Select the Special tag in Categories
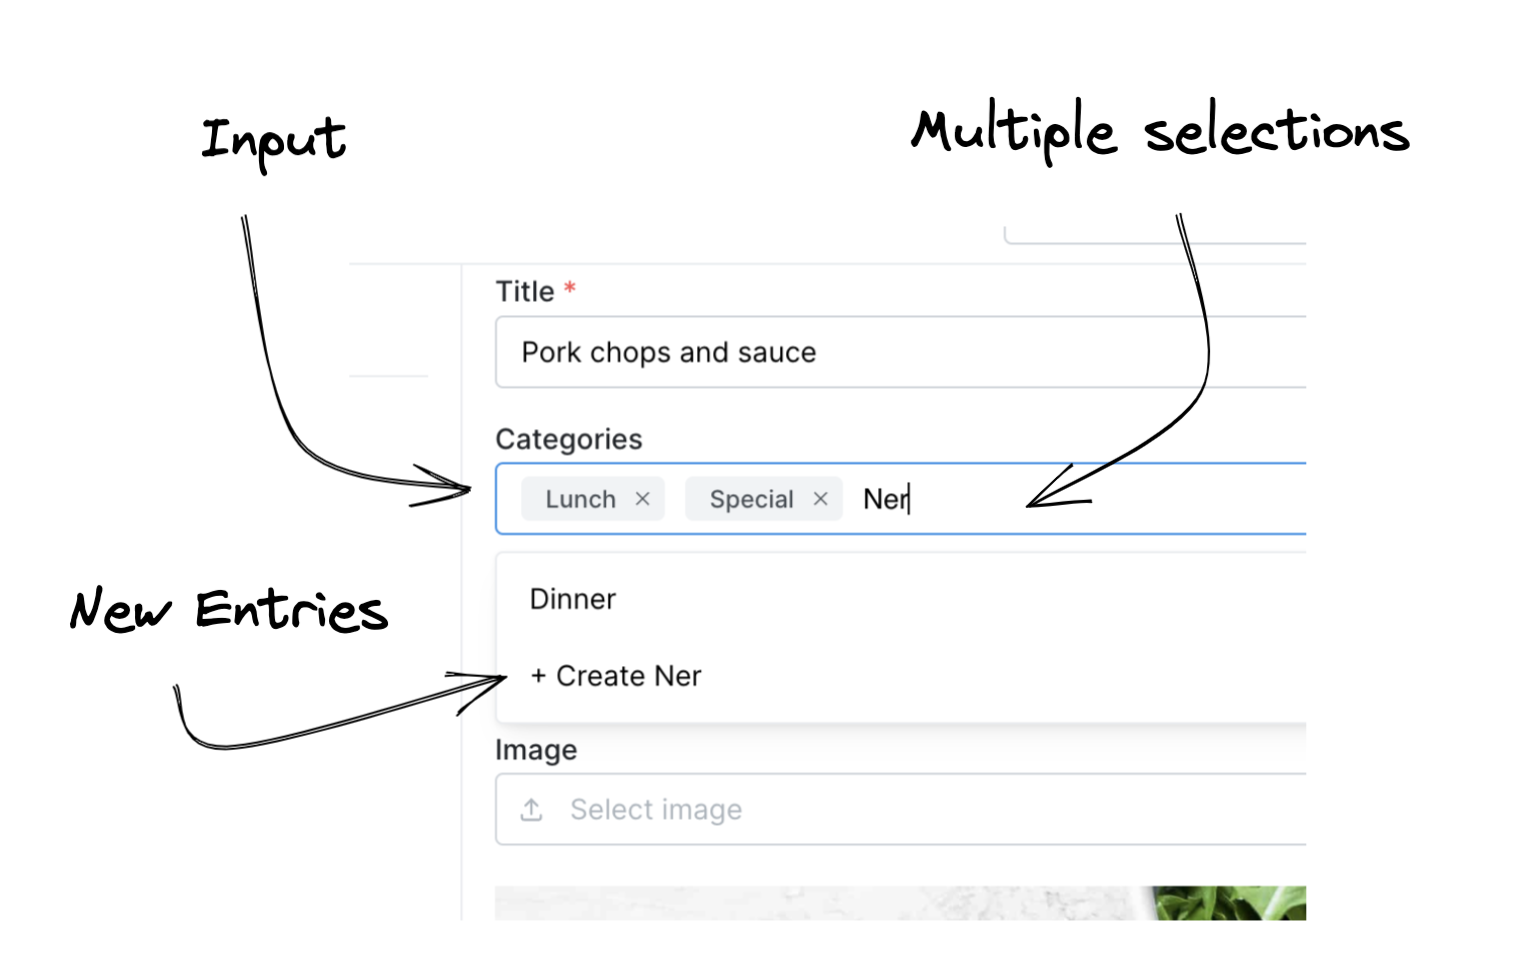 (x=752, y=498)
